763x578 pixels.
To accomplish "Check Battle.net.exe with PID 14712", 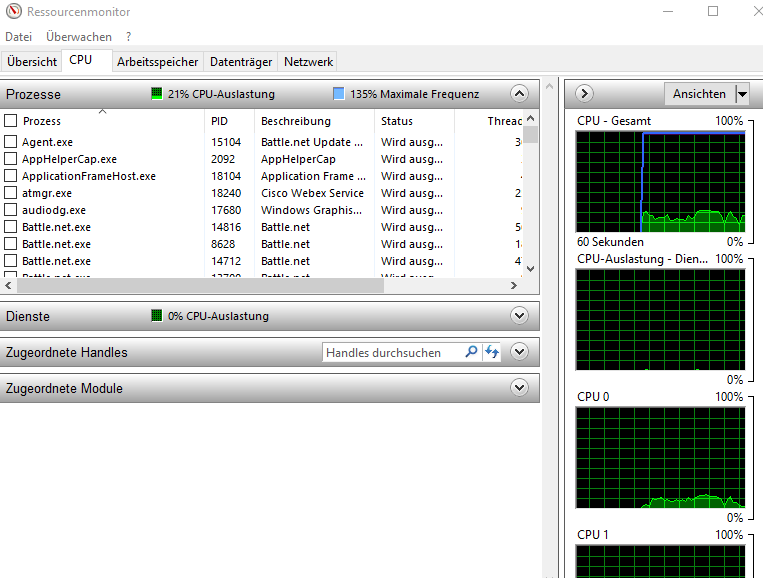I will [x=11, y=261].
